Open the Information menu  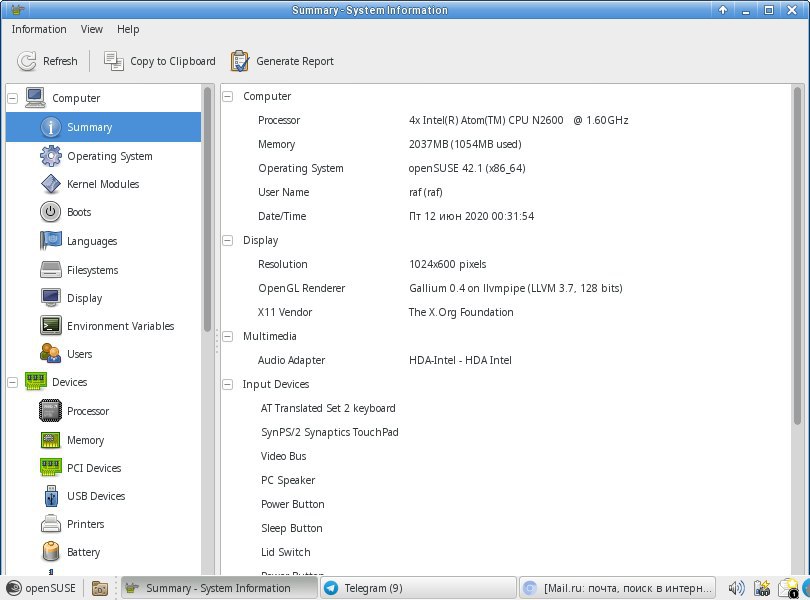[x=39, y=29]
